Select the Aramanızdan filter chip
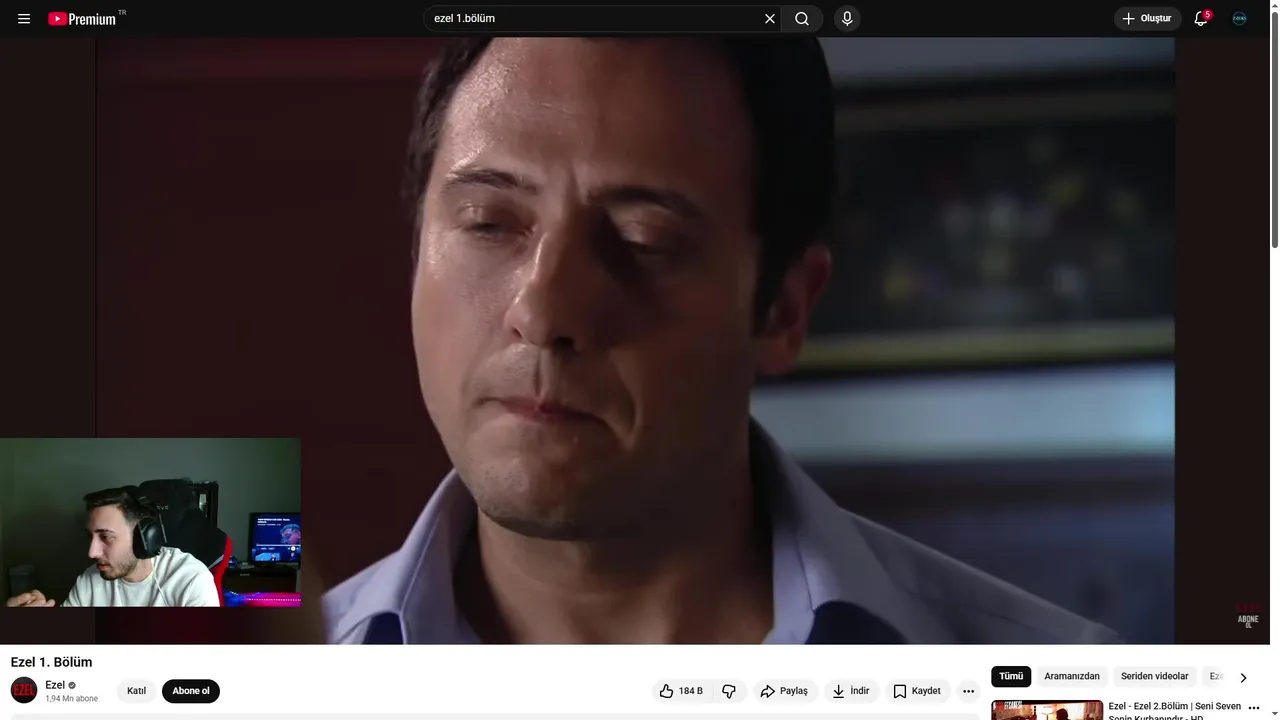 1072,677
